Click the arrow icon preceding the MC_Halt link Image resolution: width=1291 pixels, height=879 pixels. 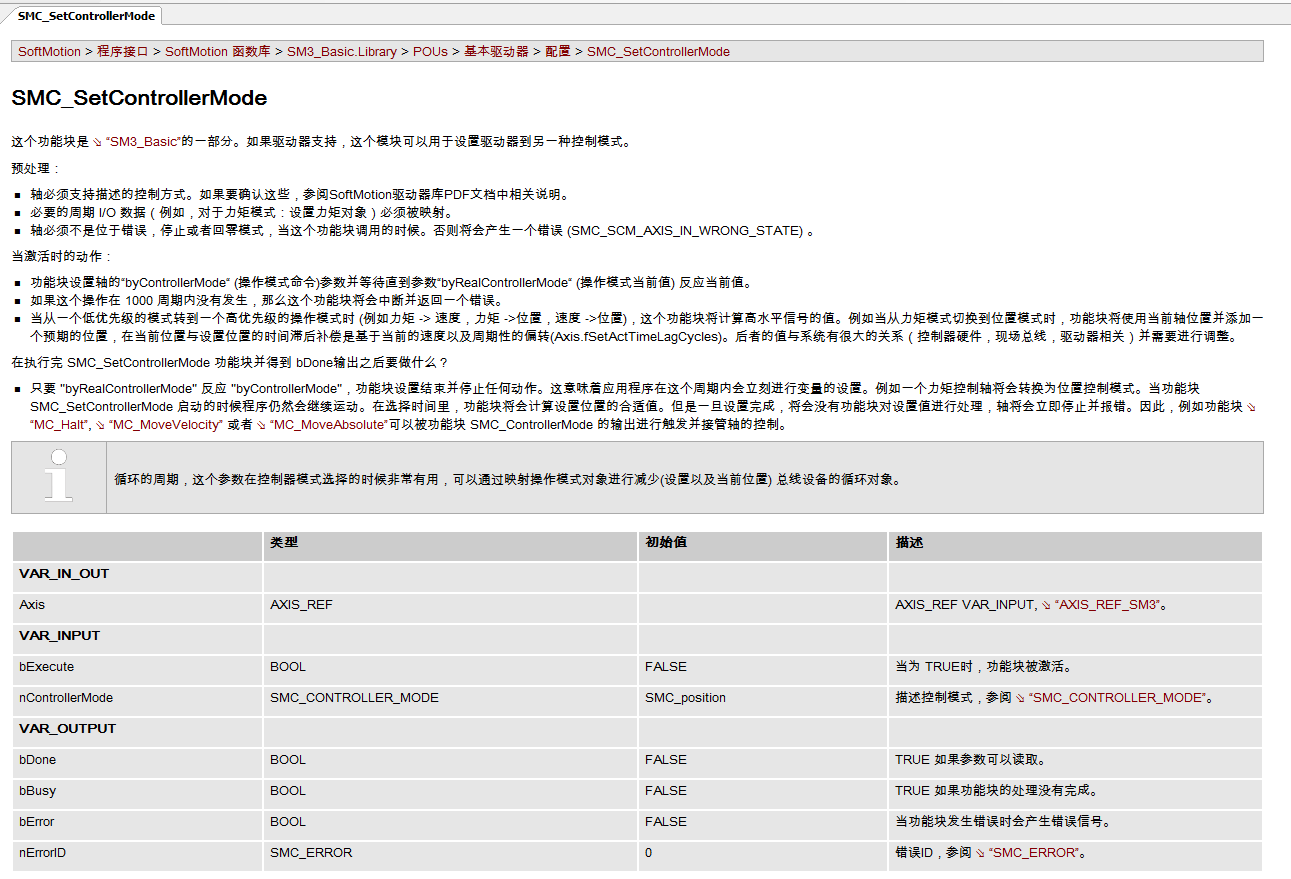click(1250, 408)
